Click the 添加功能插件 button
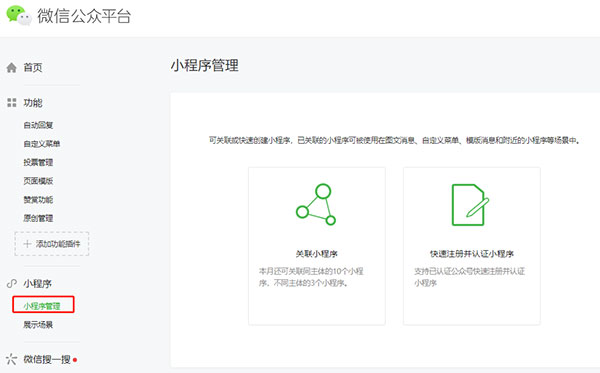 click(x=52, y=244)
